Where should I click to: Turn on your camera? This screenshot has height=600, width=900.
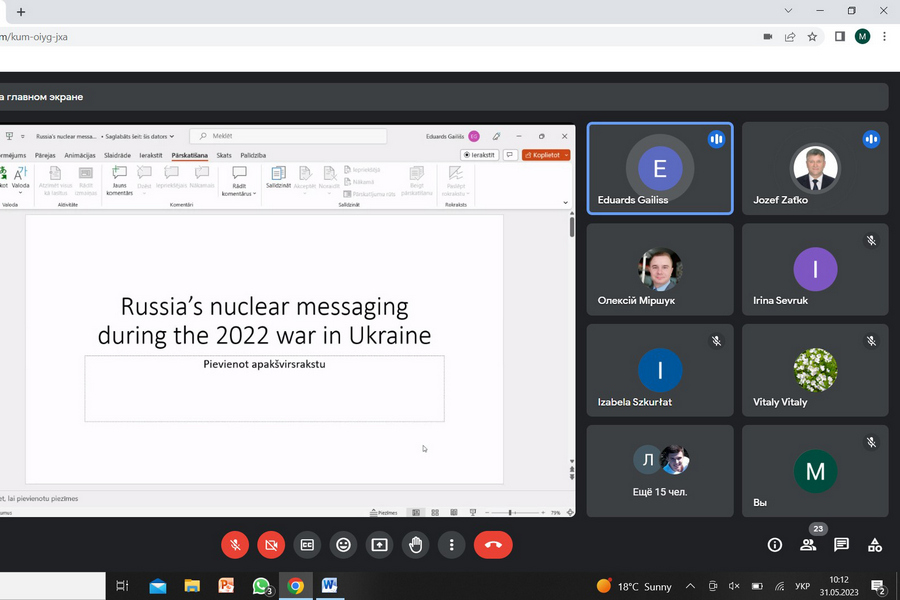(271, 545)
